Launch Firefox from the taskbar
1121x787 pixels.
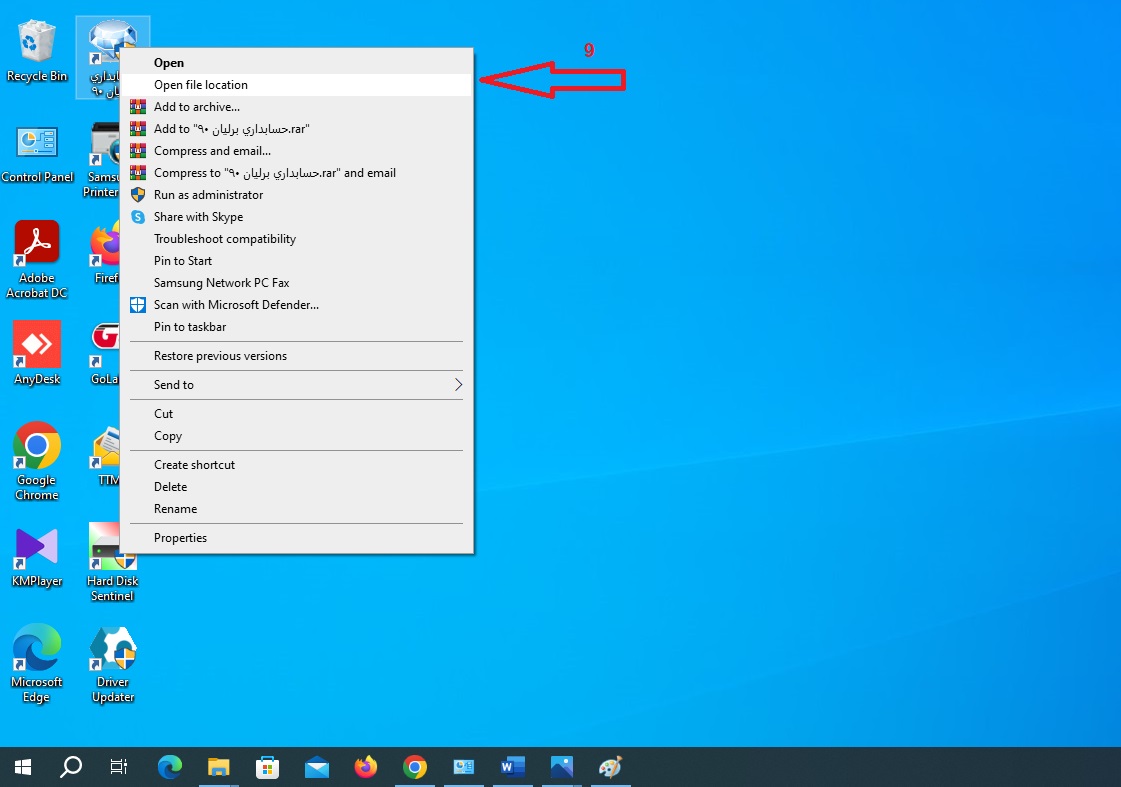click(x=365, y=767)
